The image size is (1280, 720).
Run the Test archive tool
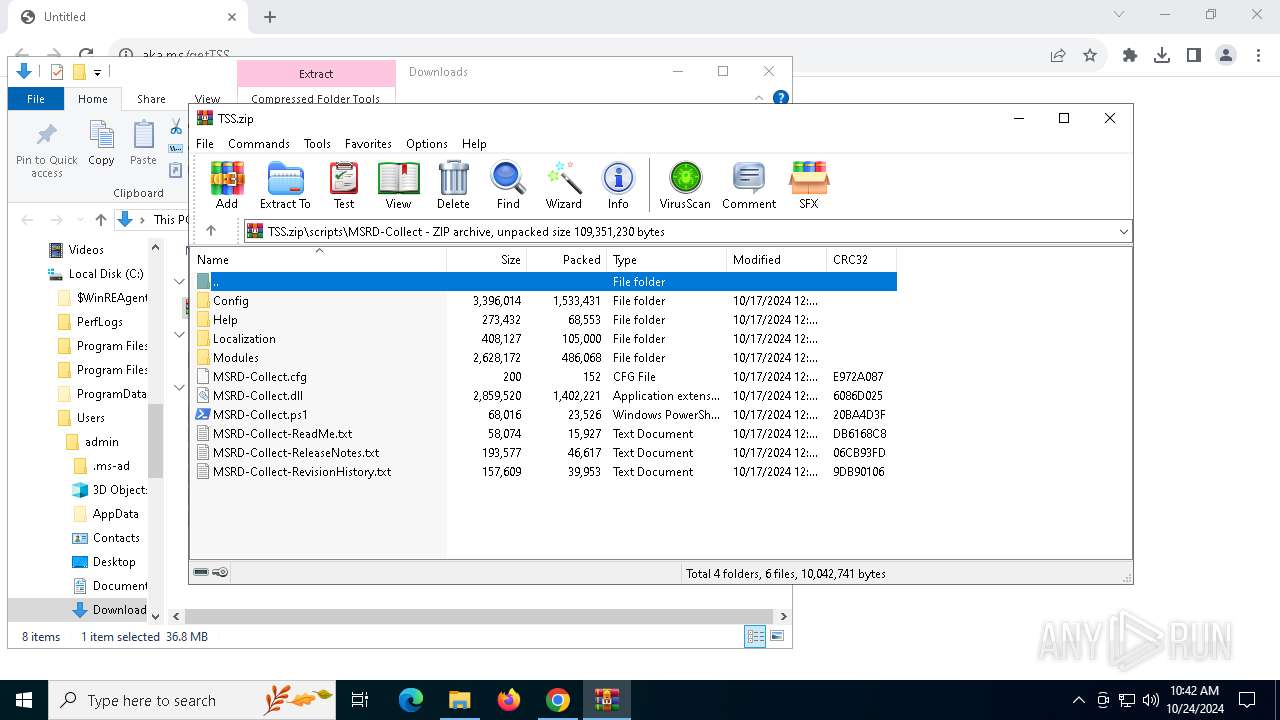pos(344,185)
